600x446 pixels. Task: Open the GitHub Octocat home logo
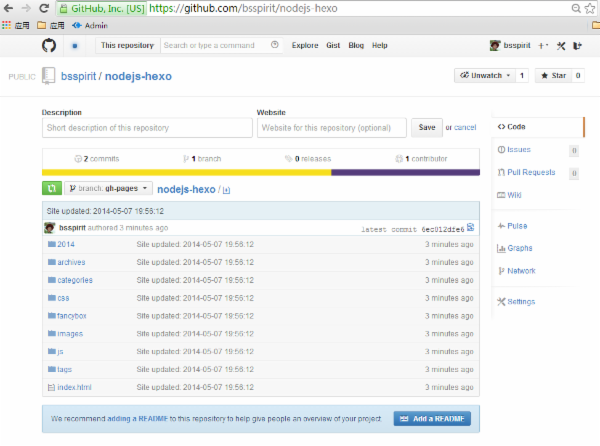coord(49,46)
